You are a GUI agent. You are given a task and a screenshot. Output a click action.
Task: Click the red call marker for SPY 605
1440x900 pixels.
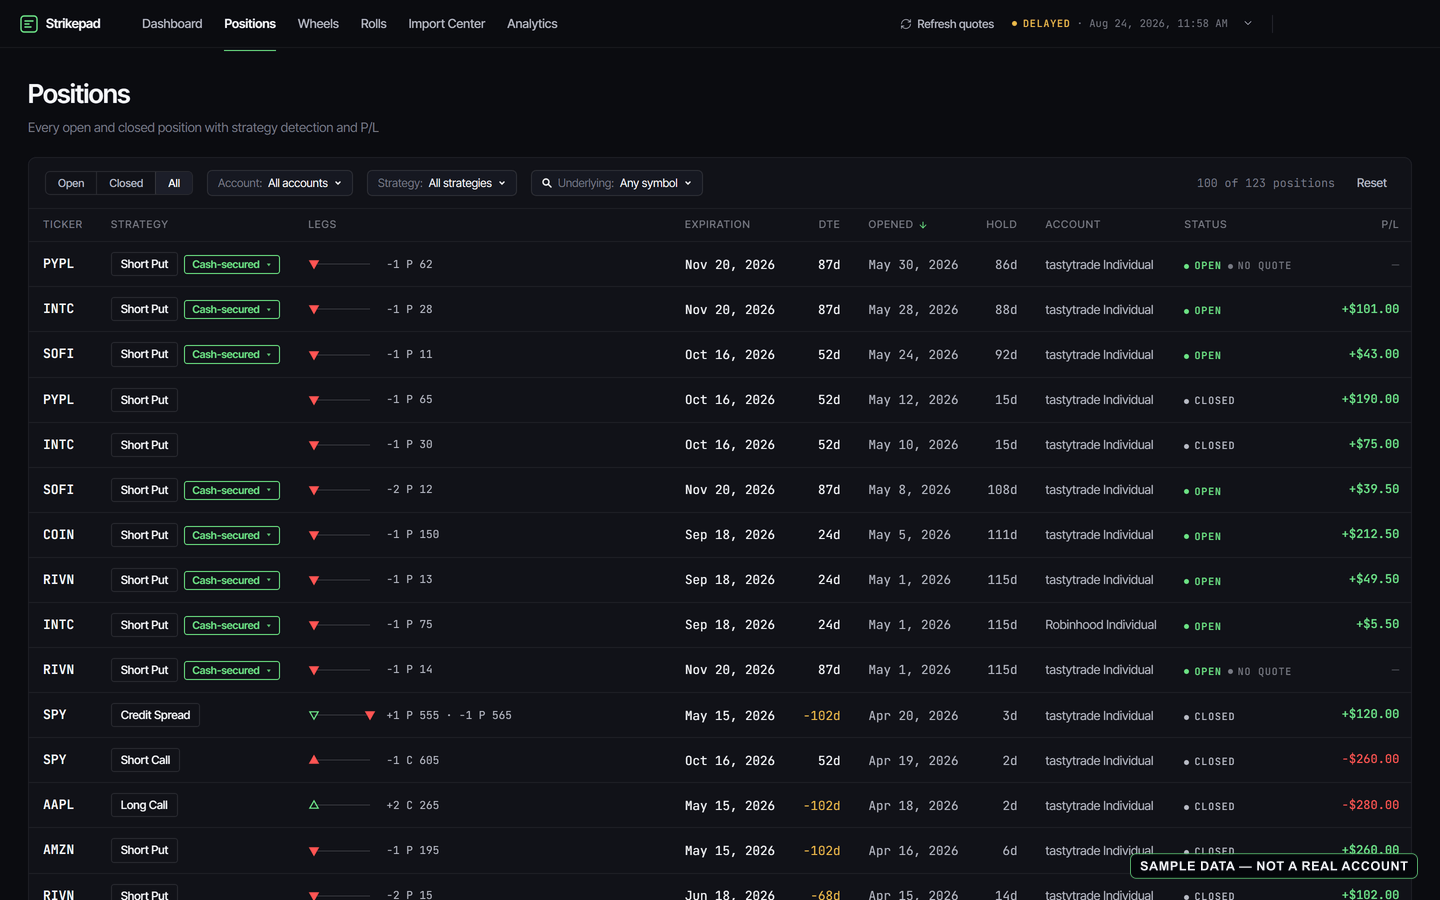tap(314, 760)
